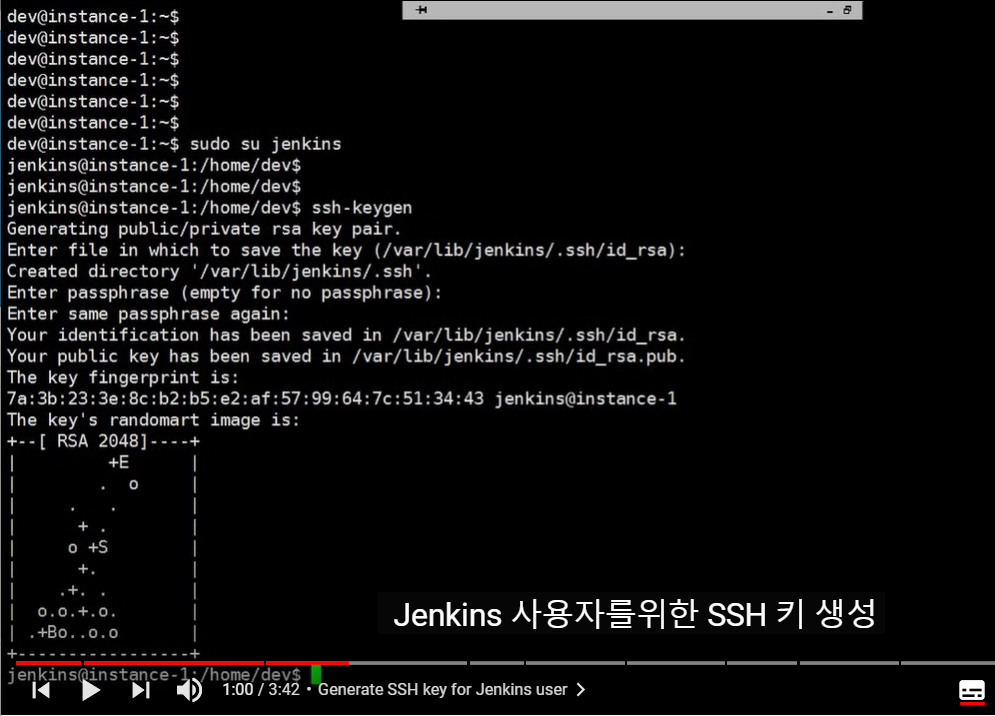Viewport: 995px width, 716px height.
Task: Click 'Created directory' output line
Action: [x=219, y=272]
